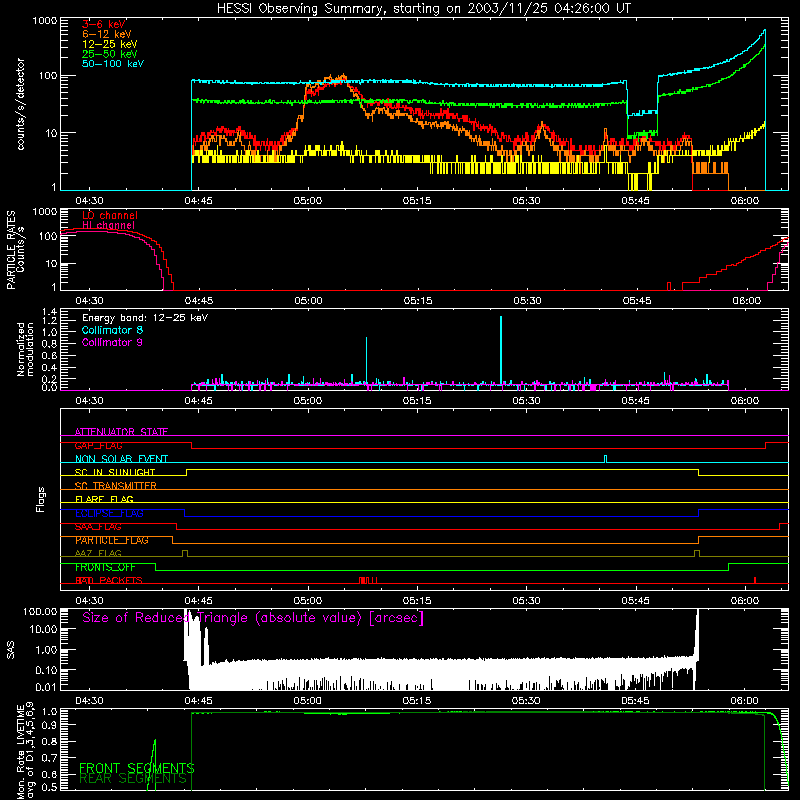Click the HESSI Observing Summary title text
The image size is (800, 800).
[x=423, y=8]
